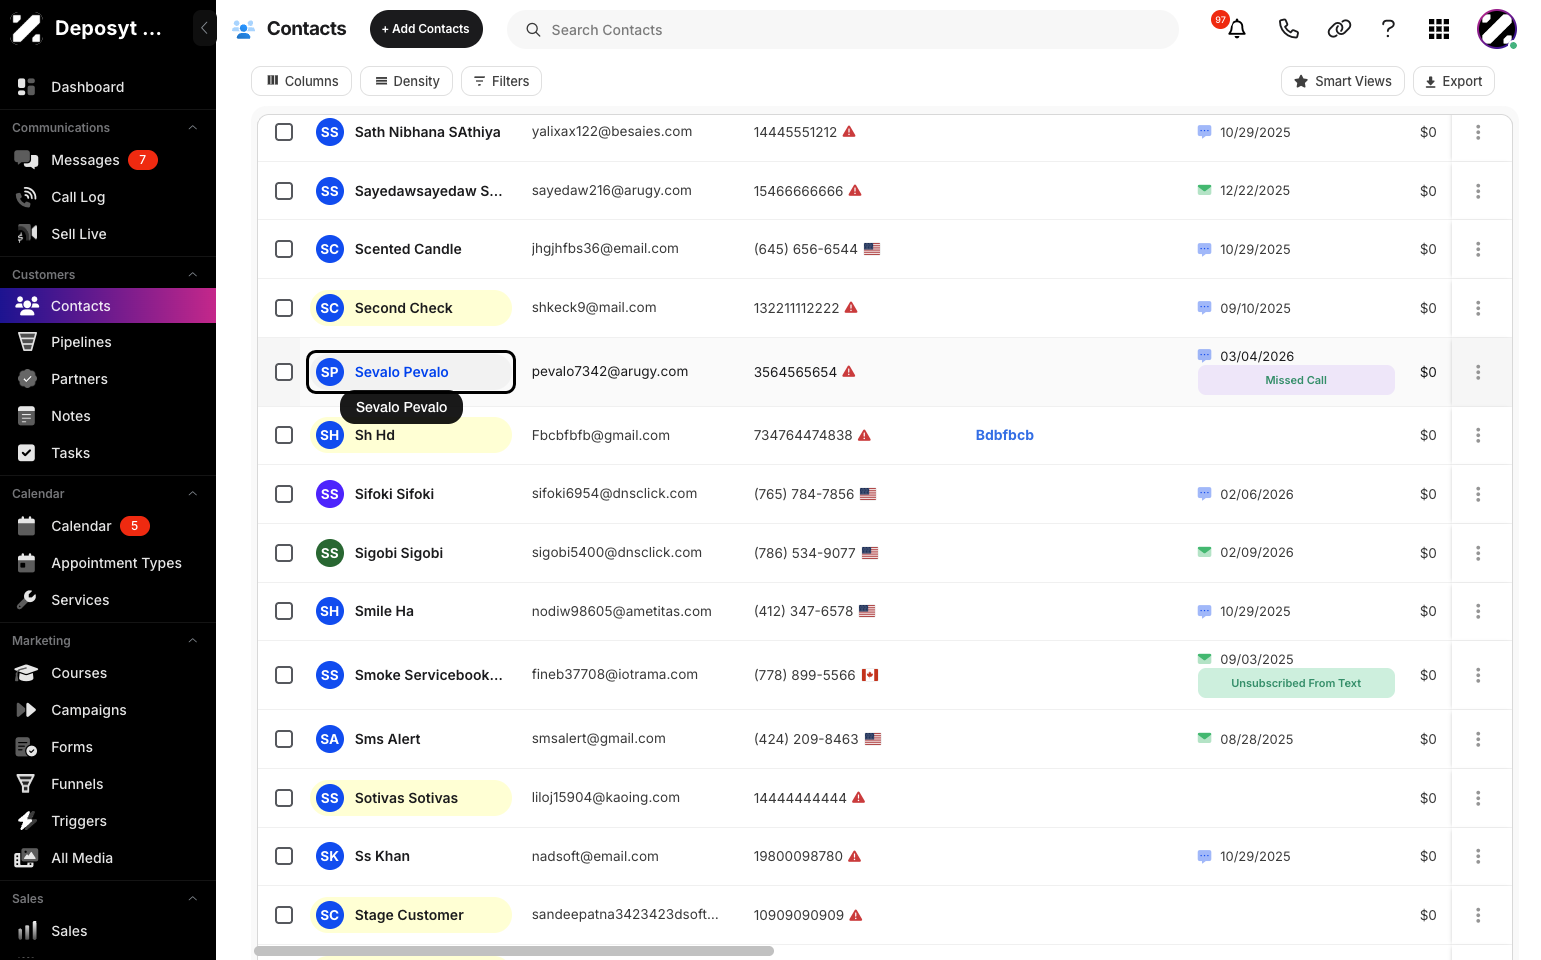Image resolution: width=1541 pixels, height=960 pixels.
Task: Click Add Contacts button
Action: (x=426, y=29)
